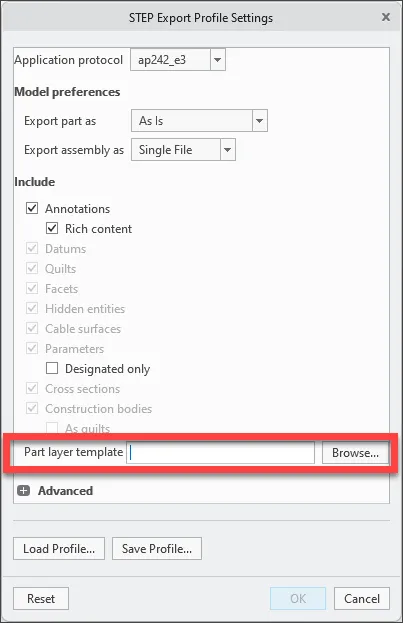Click the Load Profile button
Image resolution: width=403 pixels, height=623 pixels.
click(x=59, y=549)
